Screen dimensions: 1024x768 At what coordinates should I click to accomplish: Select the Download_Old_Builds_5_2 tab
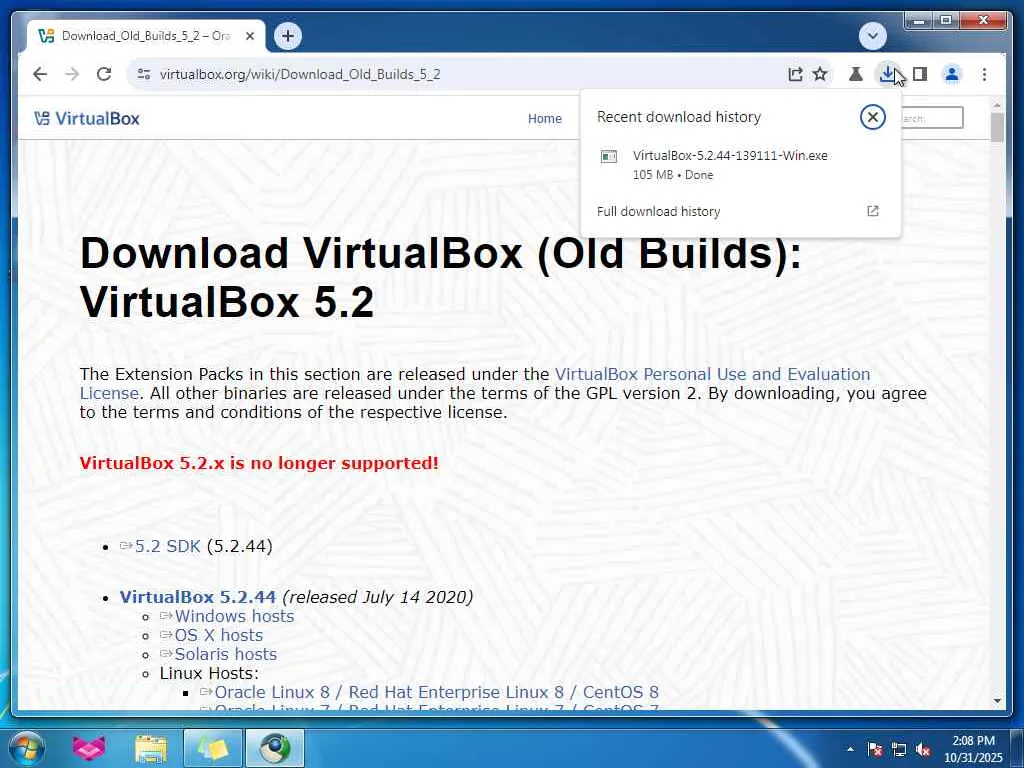(x=146, y=36)
